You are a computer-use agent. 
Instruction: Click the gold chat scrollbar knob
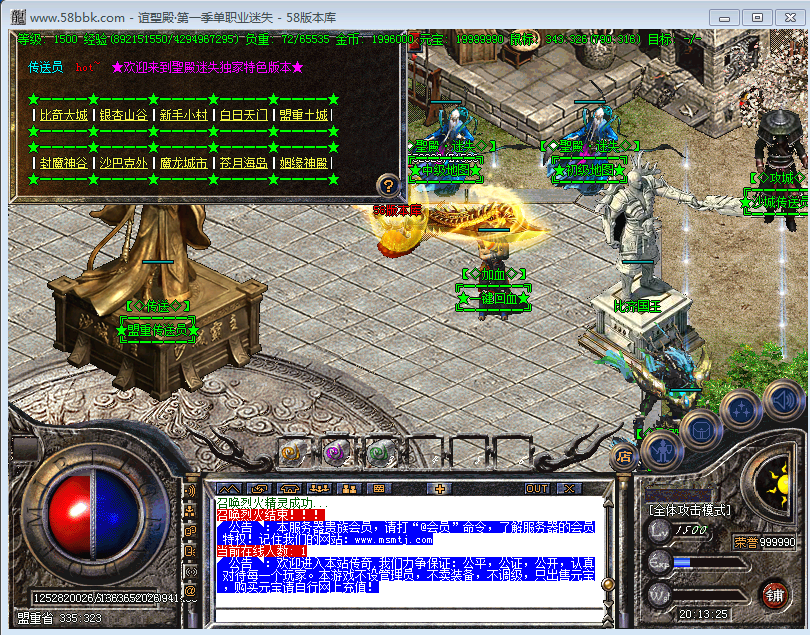click(x=609, y=584)
